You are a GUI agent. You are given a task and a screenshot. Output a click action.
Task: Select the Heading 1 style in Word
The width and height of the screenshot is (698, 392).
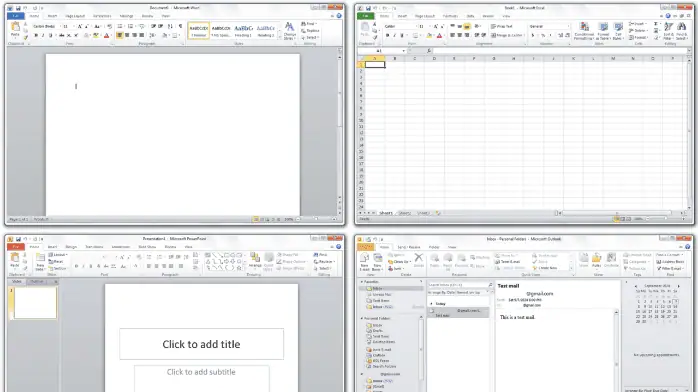point(243,30)
